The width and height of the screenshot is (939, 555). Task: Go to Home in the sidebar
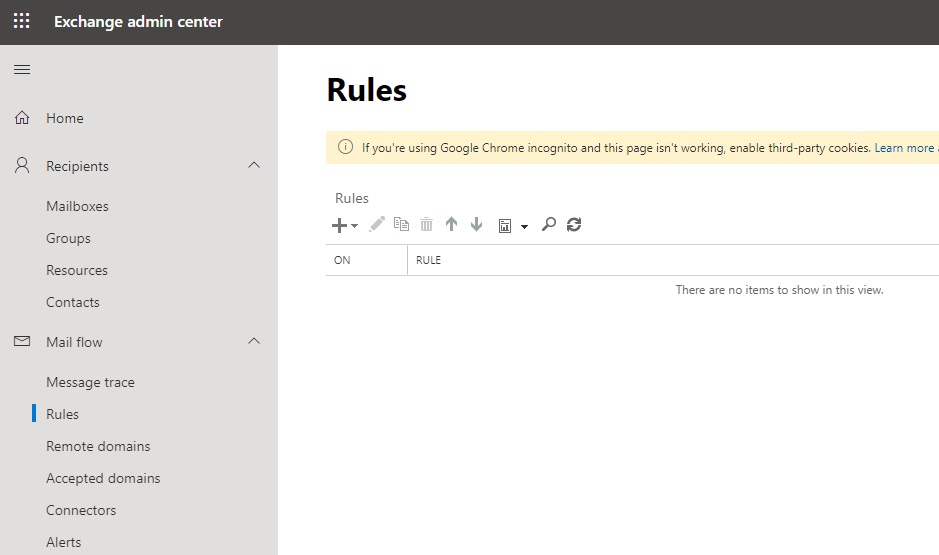(x=64, y=118)
